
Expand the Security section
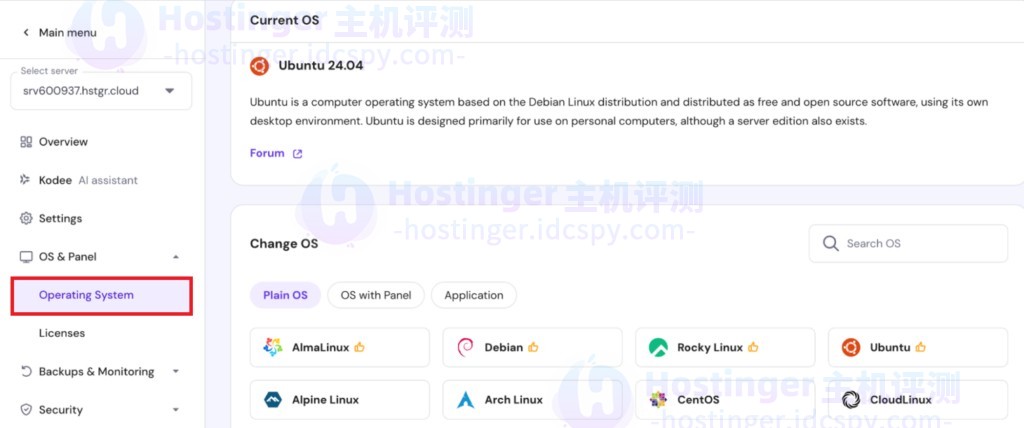tap(175, 410)
